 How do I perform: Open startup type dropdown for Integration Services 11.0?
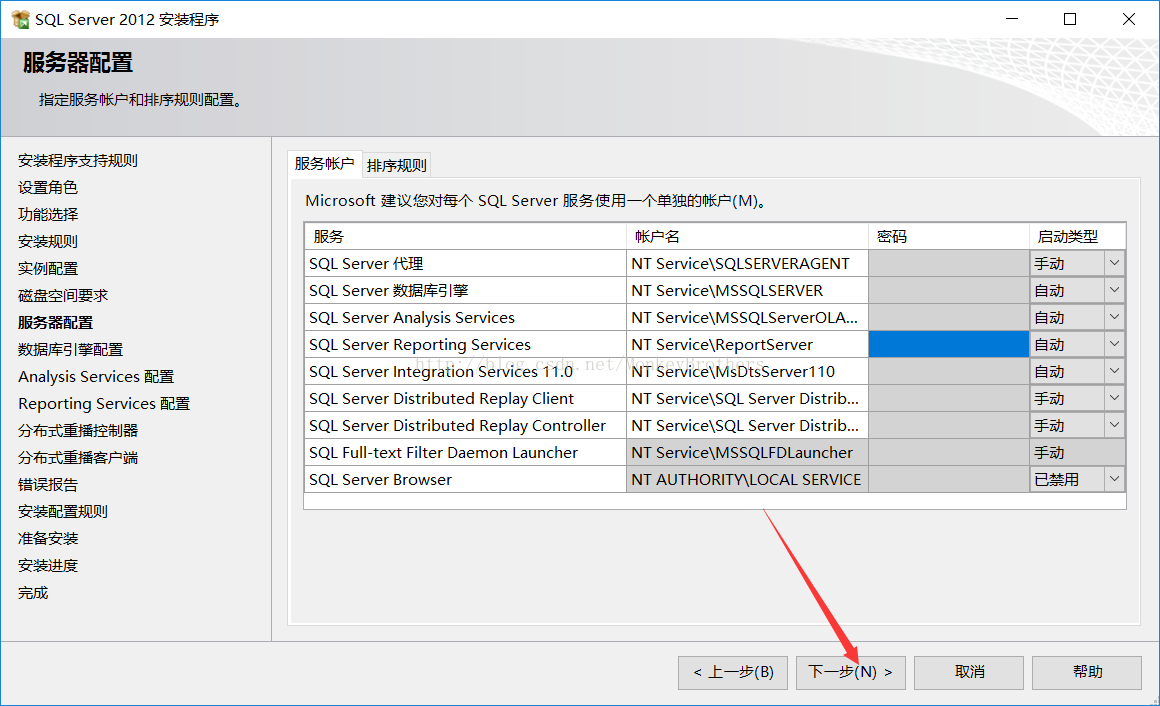tap(1114, 371)
